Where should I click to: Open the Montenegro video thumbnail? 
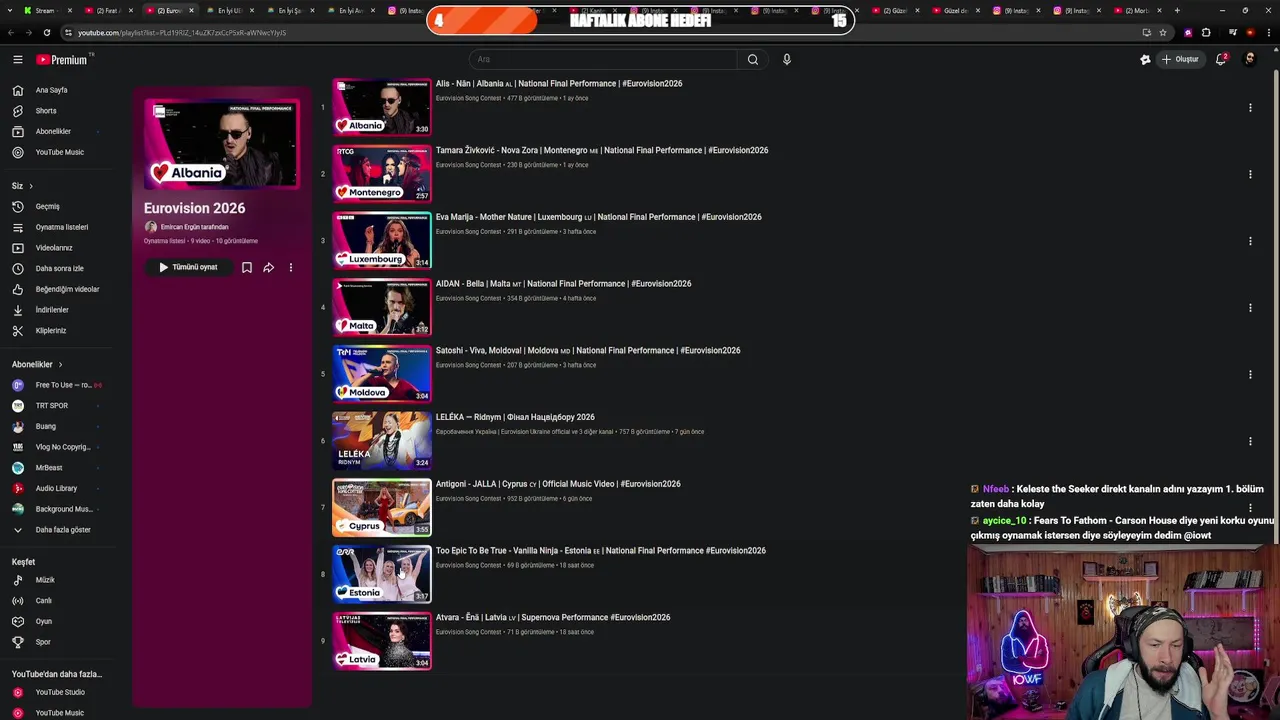(x=382, y=174)
